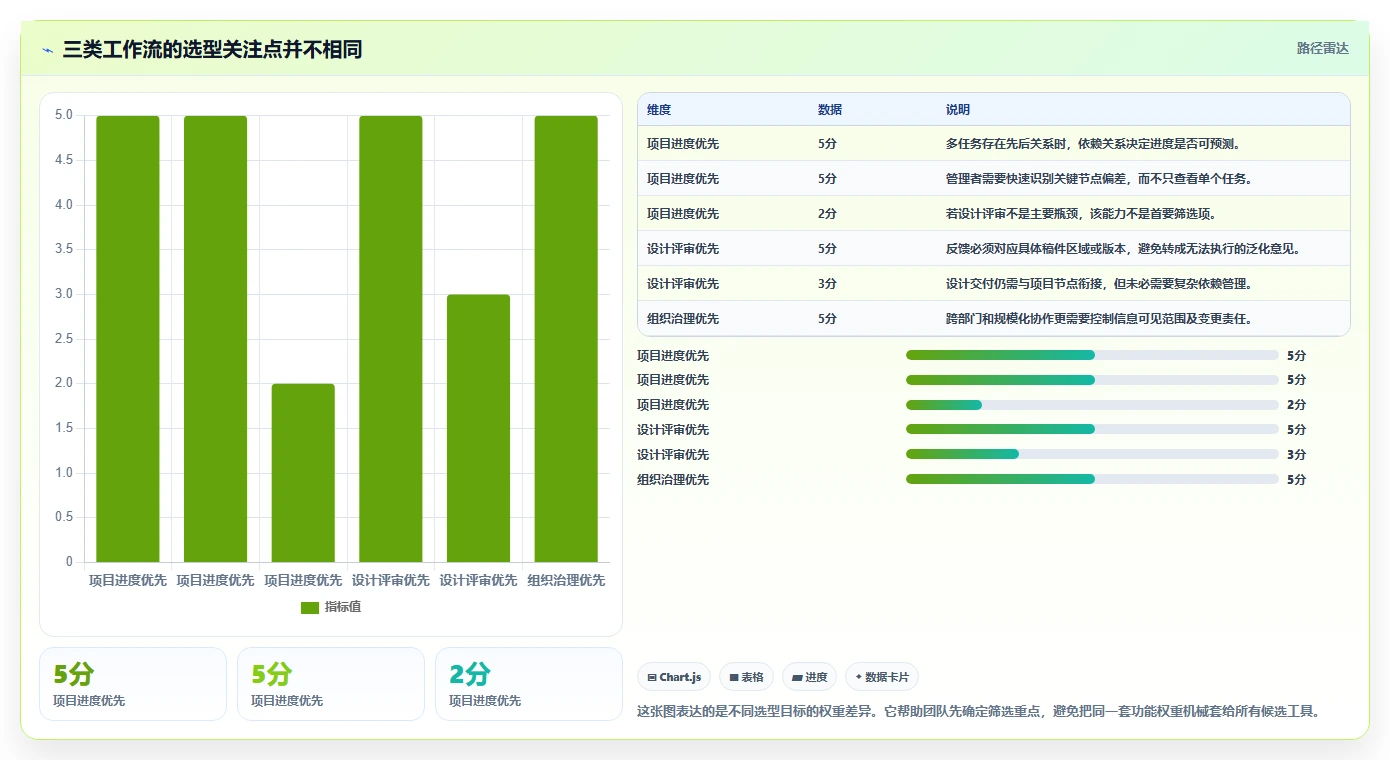This screenshot has width=1390, height=760.
Task: Click the 路径雷达 label in the header
Action: (x=1322, y=48)
